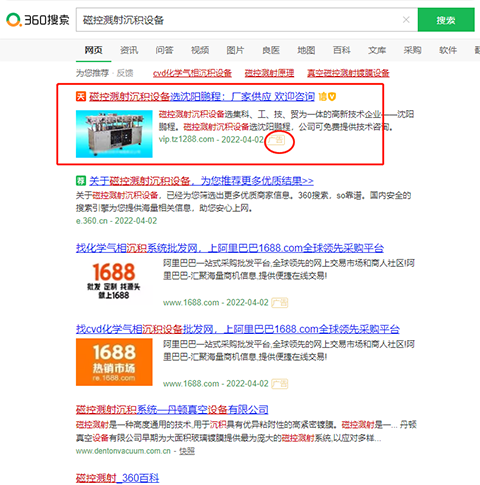Switch to the 资讯 tab
The height and width of the screenshot is (485, 480).
[129, 50]
